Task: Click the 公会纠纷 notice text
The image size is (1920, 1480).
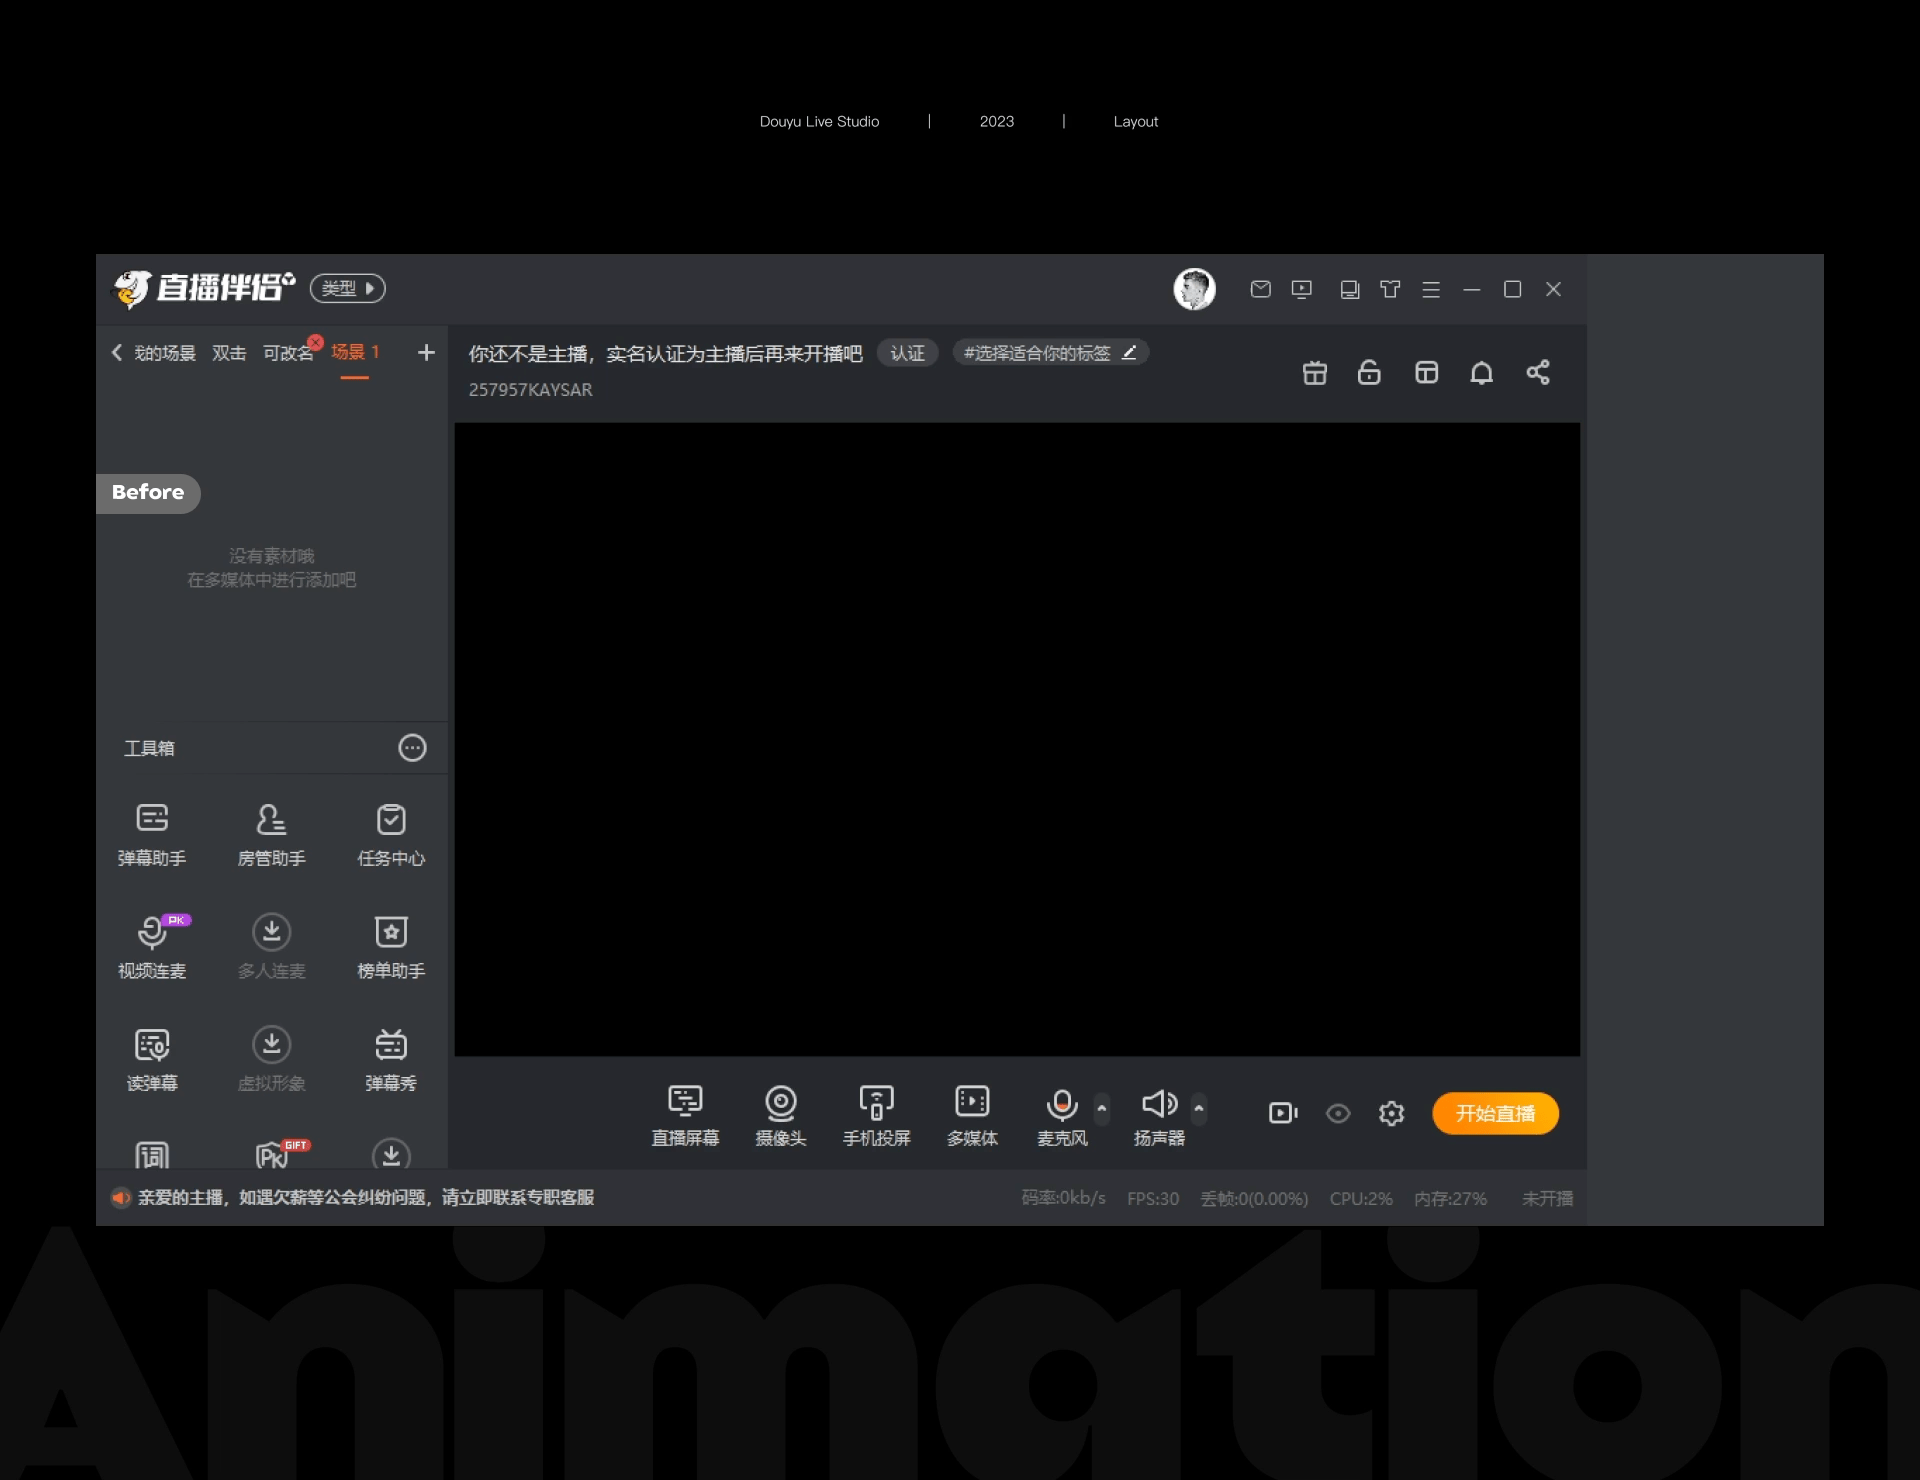Action: pyautogui.click(x=368, y=1198)
